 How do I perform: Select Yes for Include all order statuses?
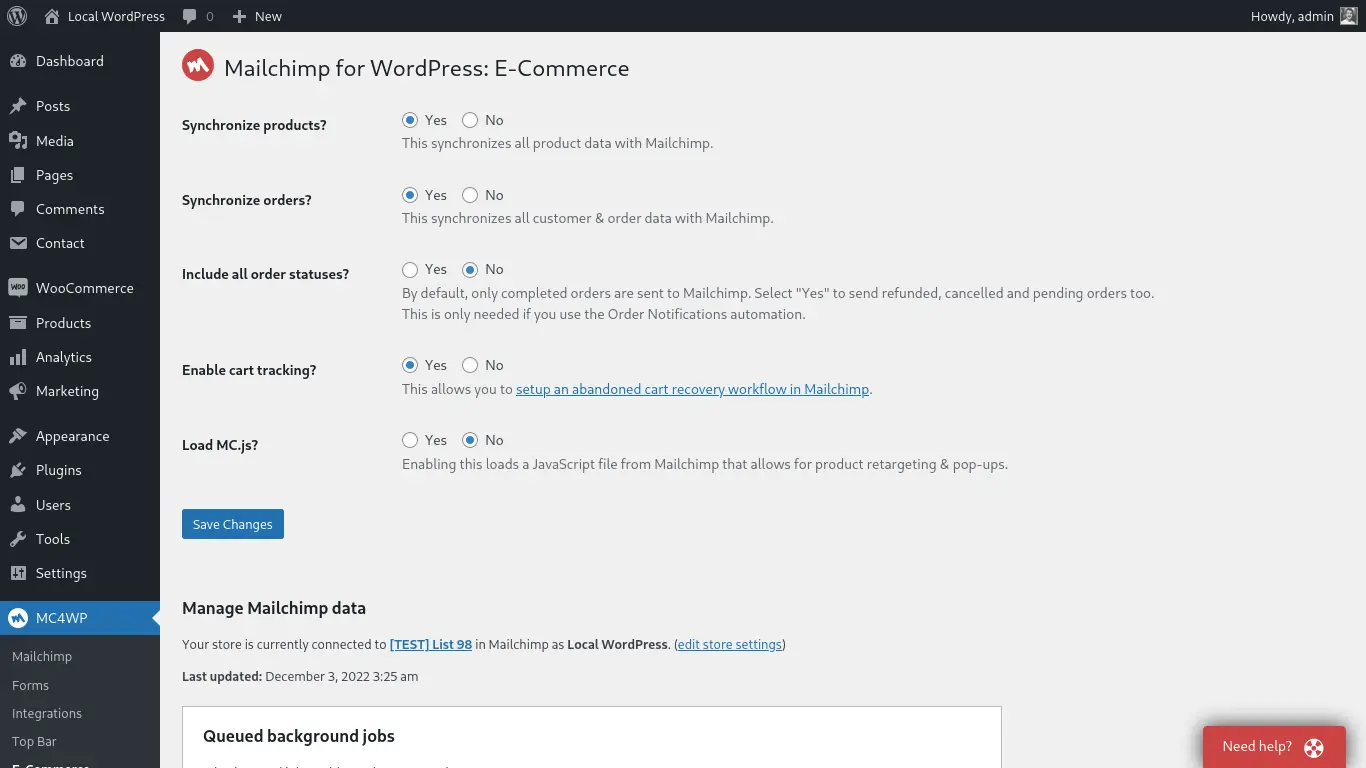click(x=410, y=269)
